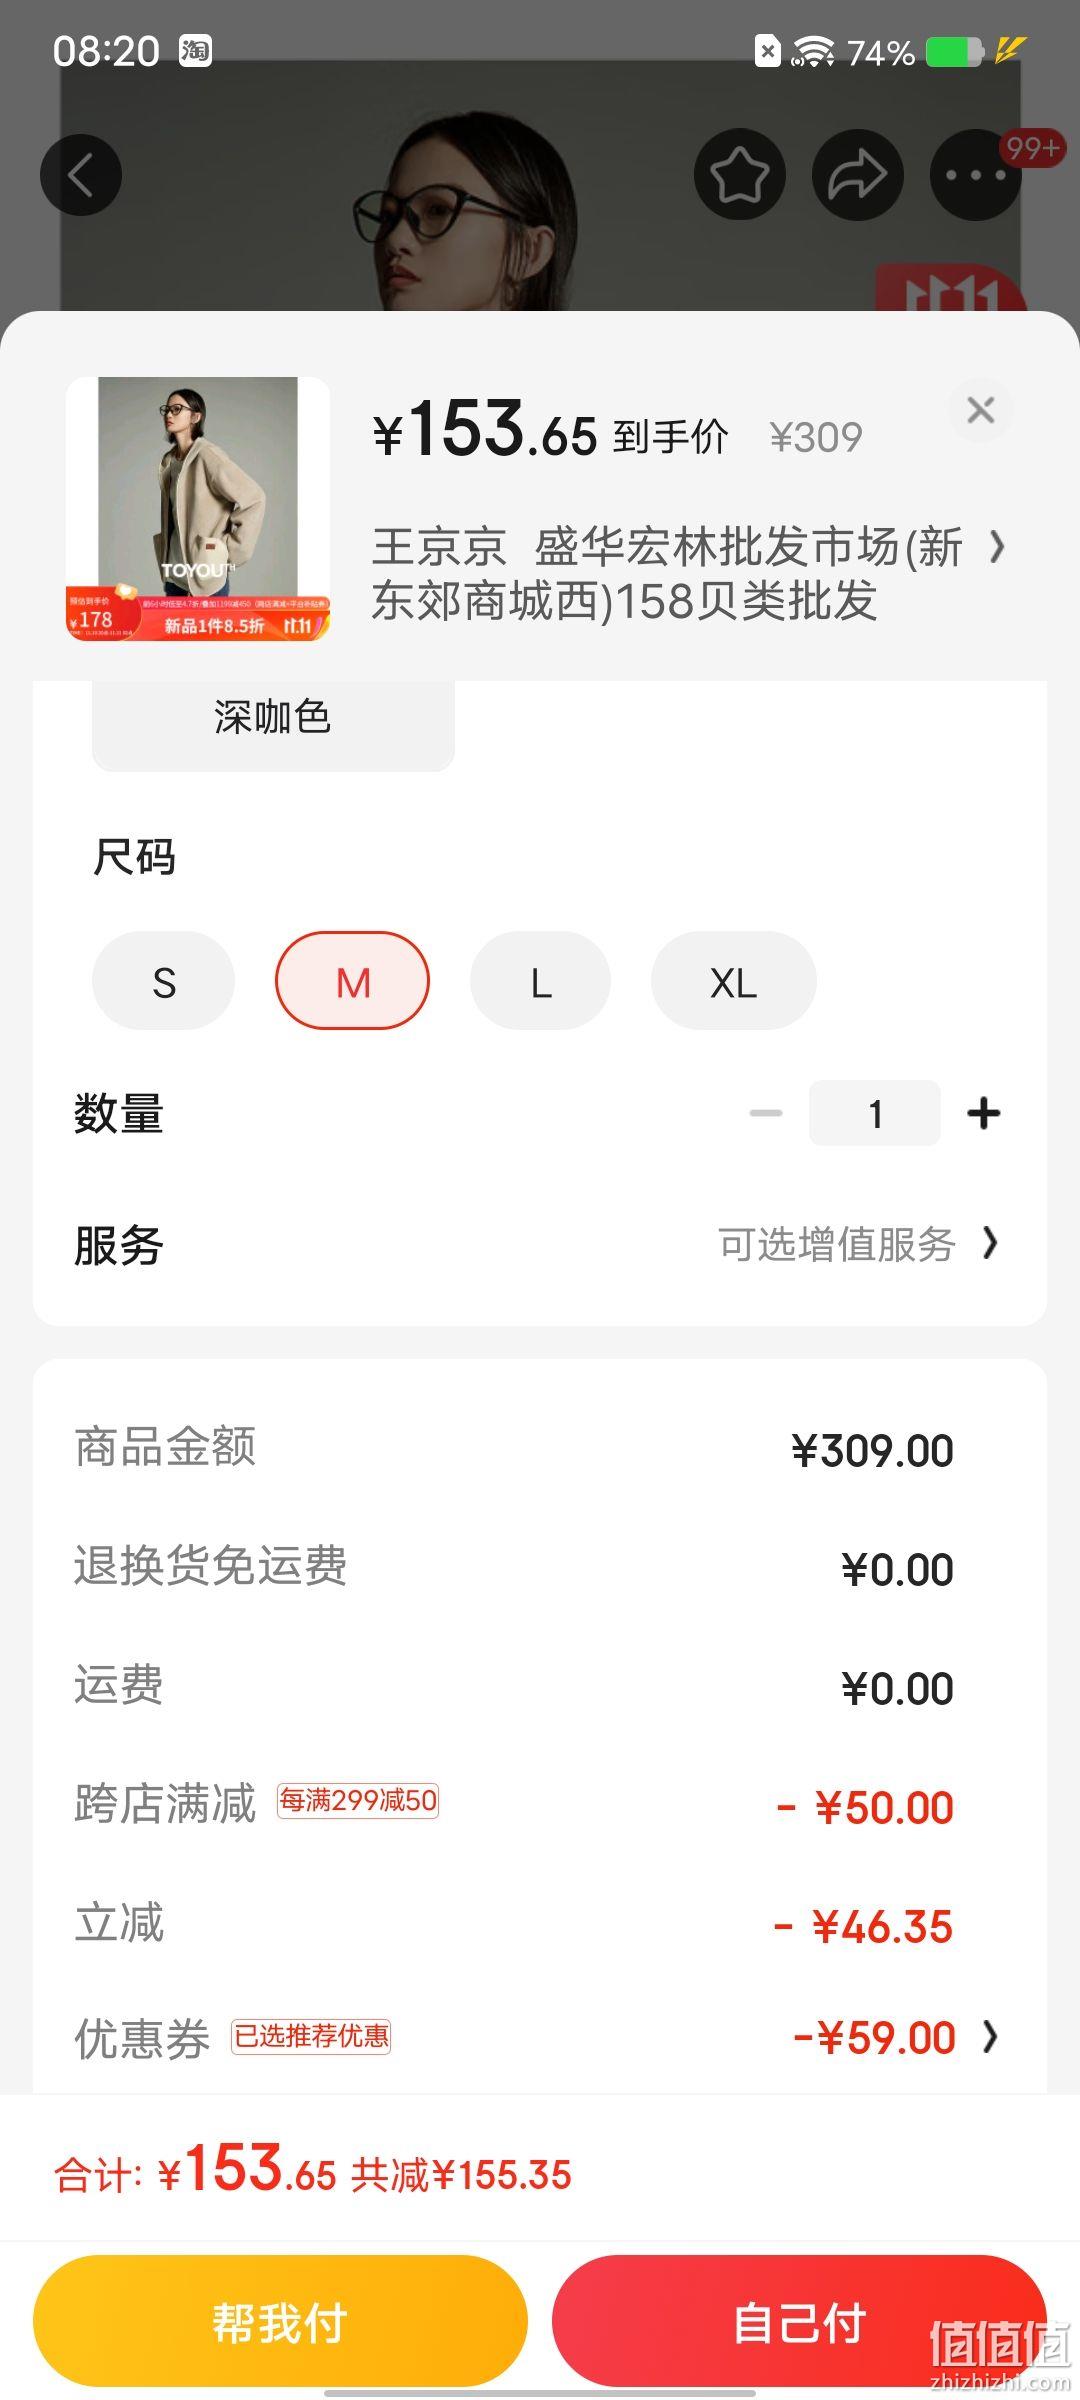Tap the quantity input field
Screen dimensions: 1080x2400
(875, 1113)
